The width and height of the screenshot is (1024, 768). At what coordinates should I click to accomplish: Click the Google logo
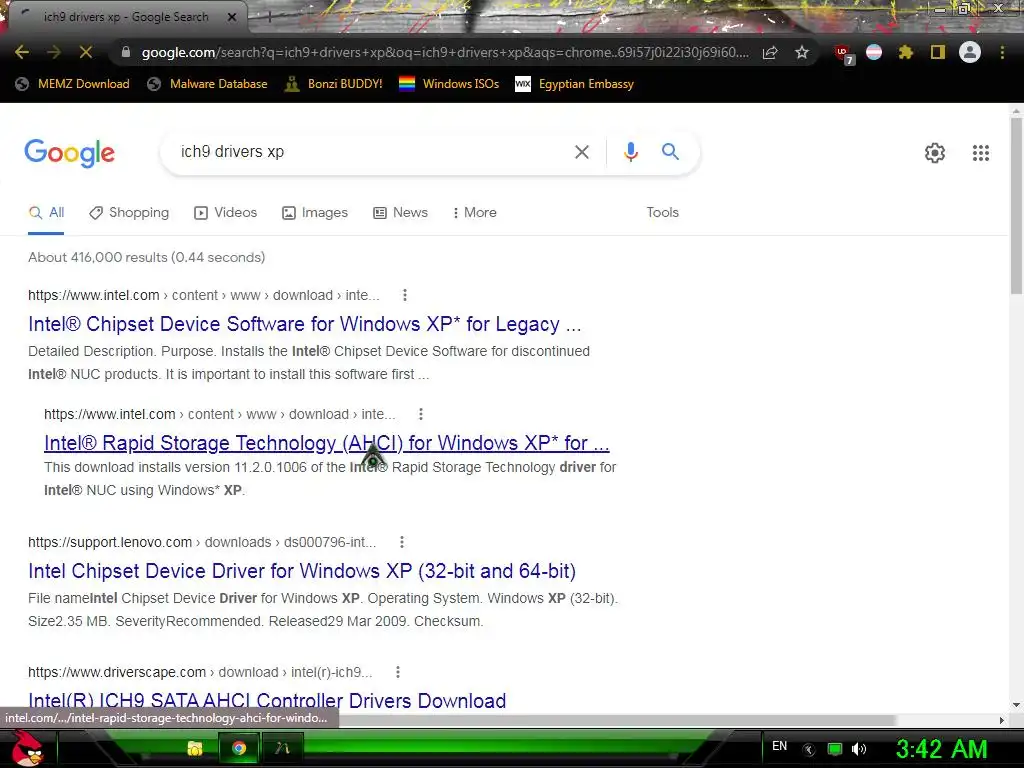[x=69, y=153]
